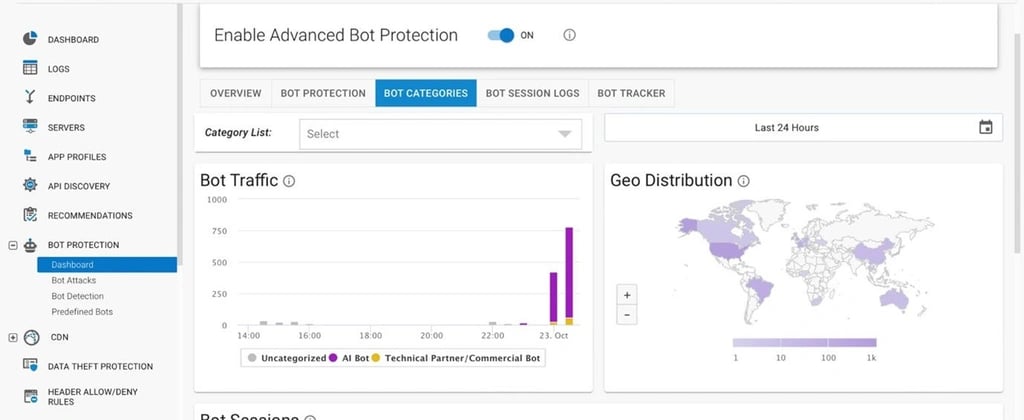
Task: Click the Data Theft Protection icon
Action: click(30, 367)
